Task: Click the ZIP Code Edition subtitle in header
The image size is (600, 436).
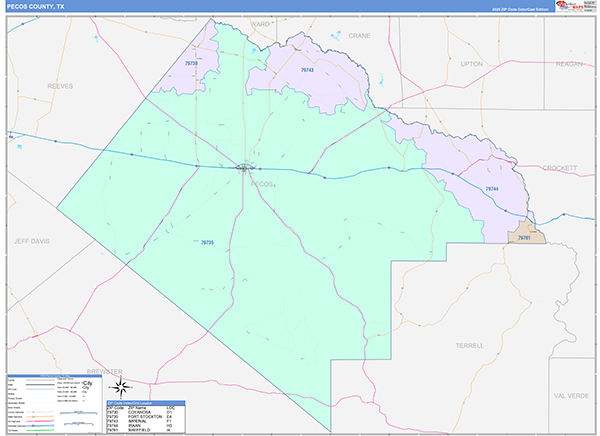Action: tap(520, 9)
